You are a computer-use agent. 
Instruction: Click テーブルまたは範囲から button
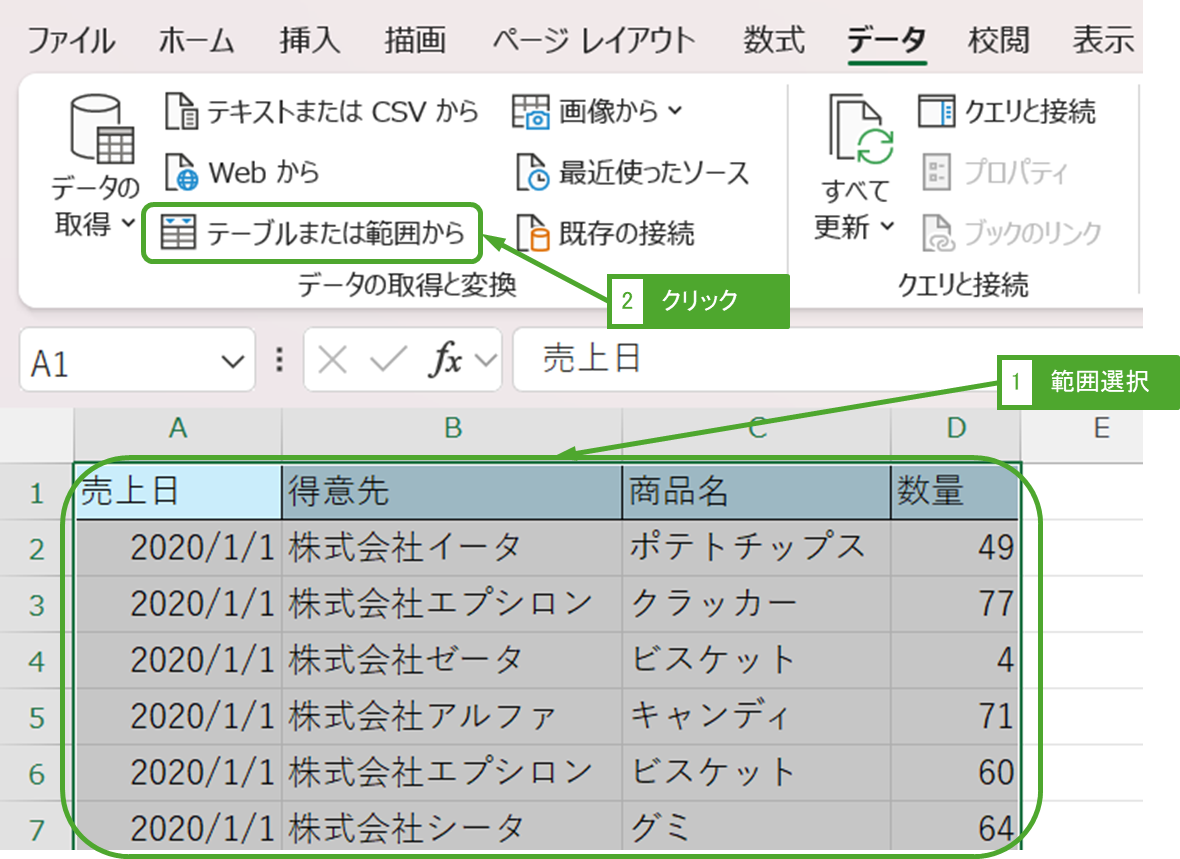(x=313, y=234)
